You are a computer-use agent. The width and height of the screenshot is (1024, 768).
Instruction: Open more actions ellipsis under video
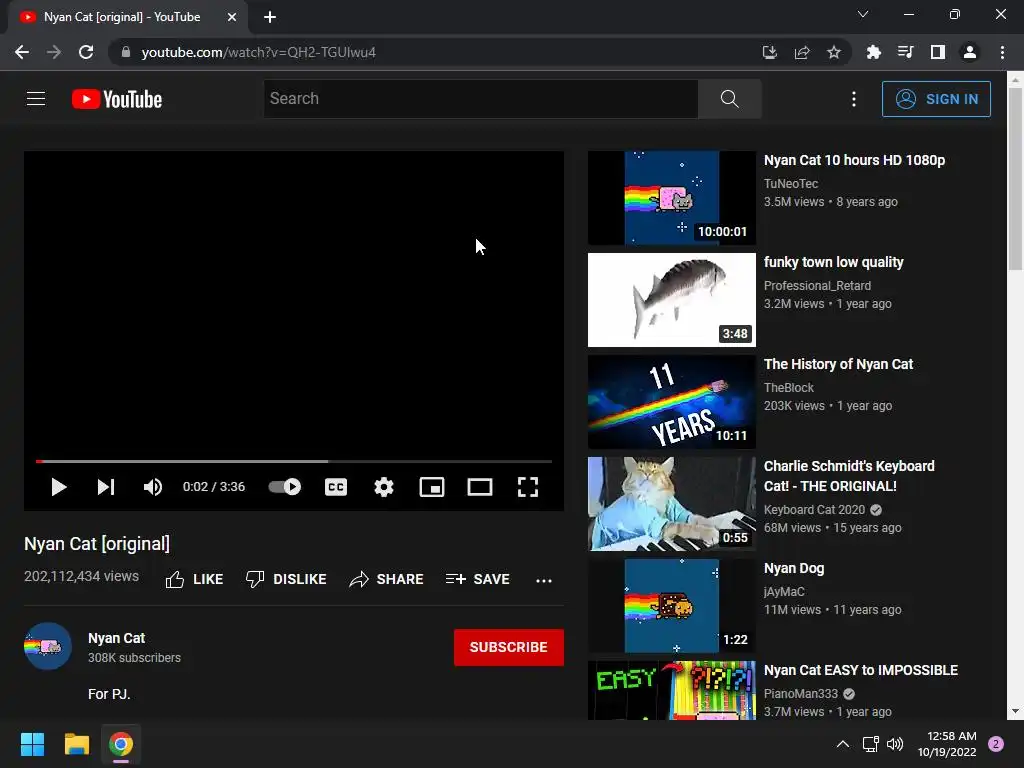click(543, 580)
